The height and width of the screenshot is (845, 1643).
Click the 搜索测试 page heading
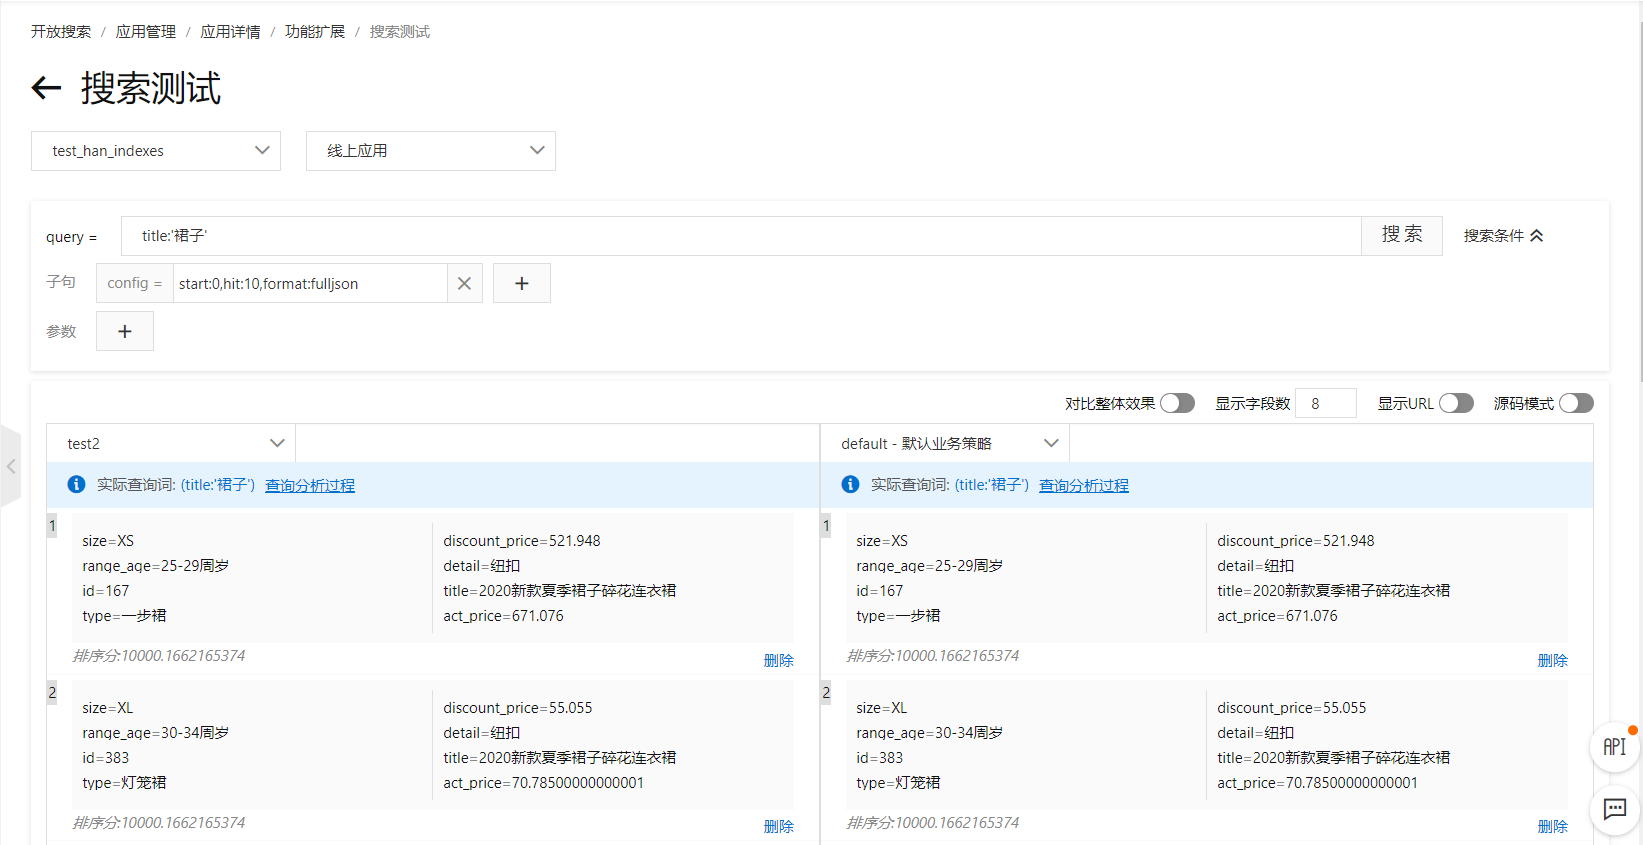[151, 88]
